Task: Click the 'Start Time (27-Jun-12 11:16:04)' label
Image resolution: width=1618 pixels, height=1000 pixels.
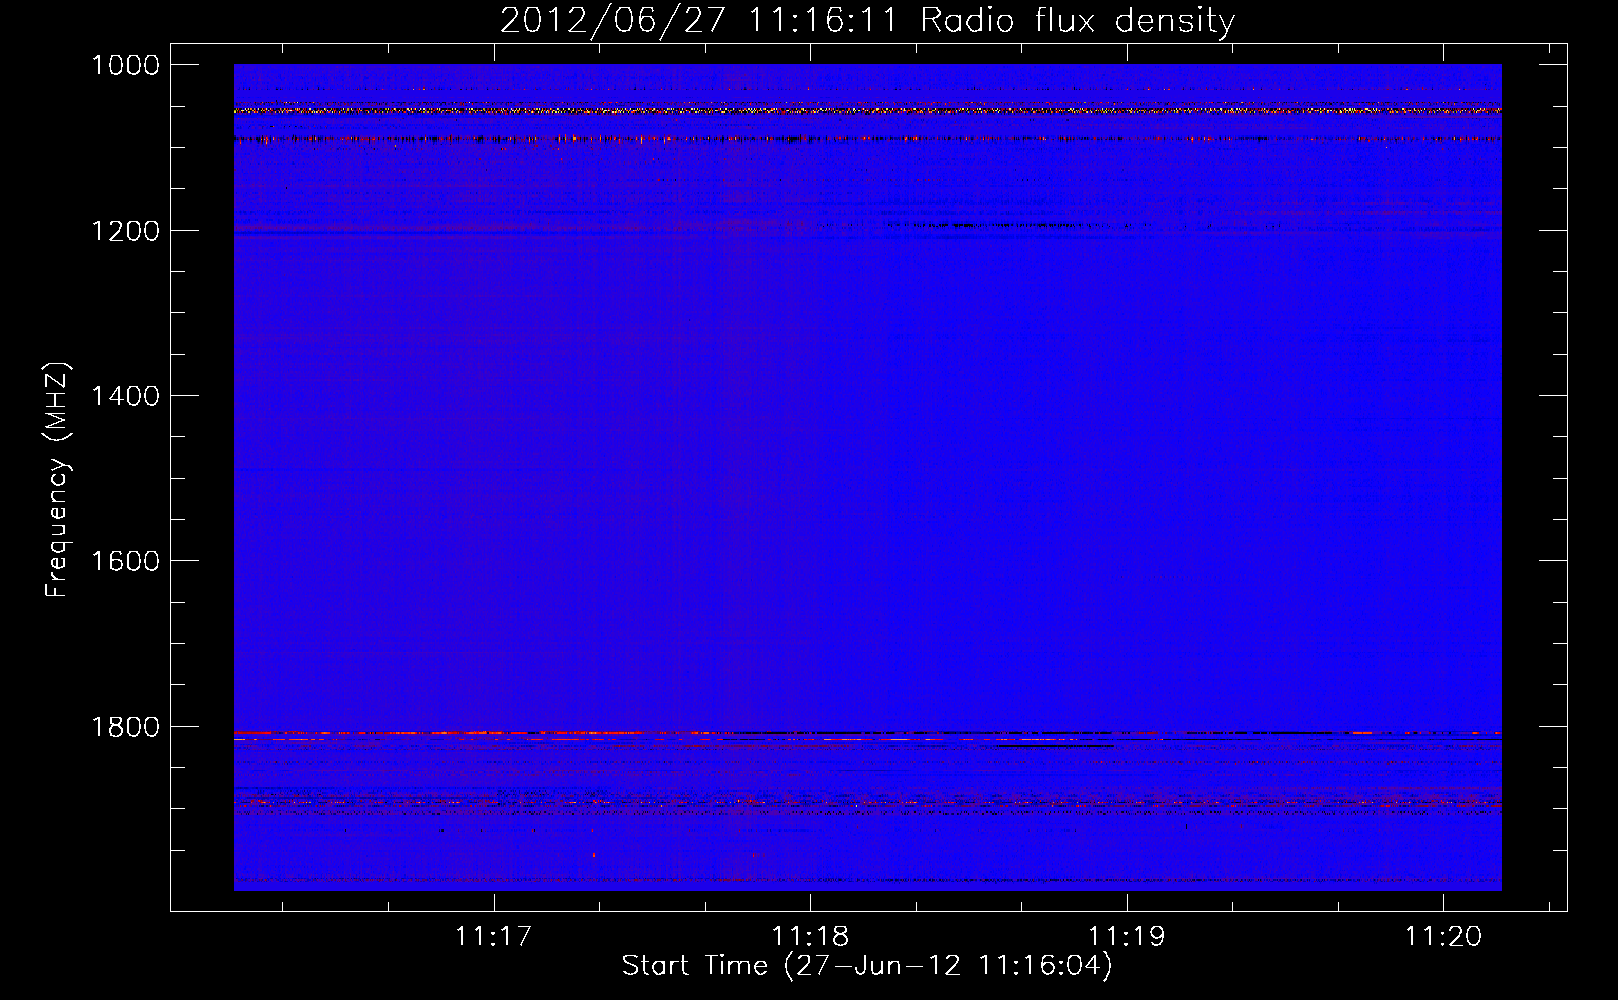Action: click(867, 966)
